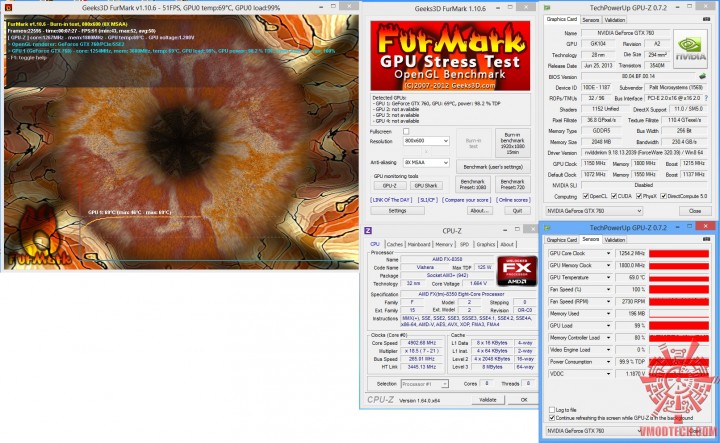Click Benchmark (user's settings) button

493,167
